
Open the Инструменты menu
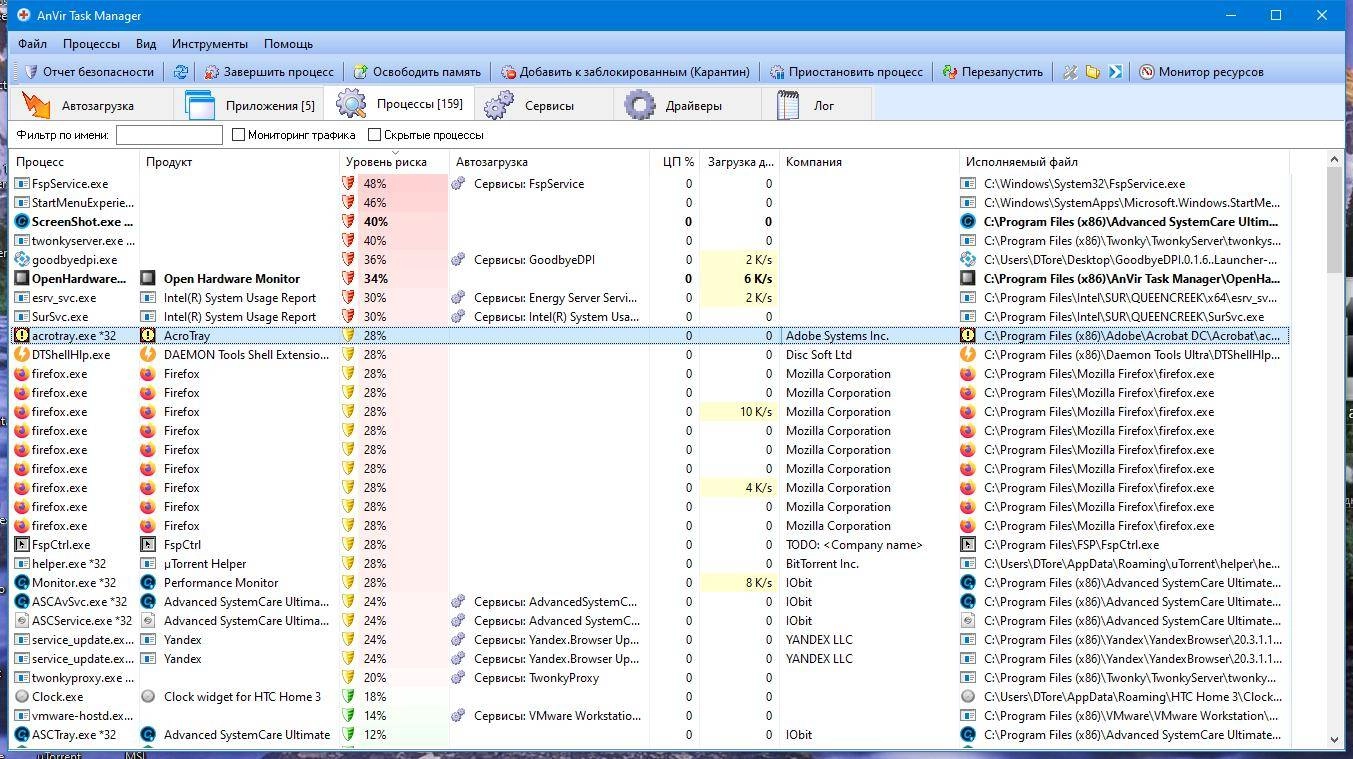tap(210, 44)
